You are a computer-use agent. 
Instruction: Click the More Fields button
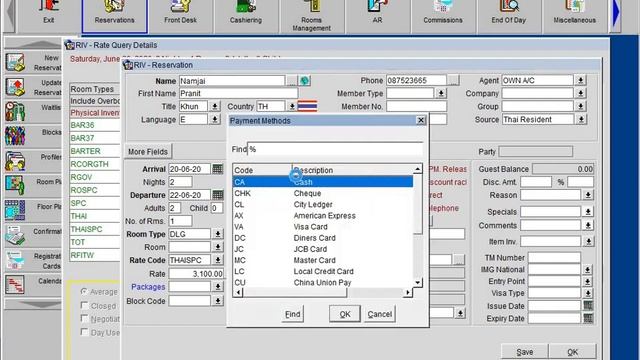coord(148,151)
